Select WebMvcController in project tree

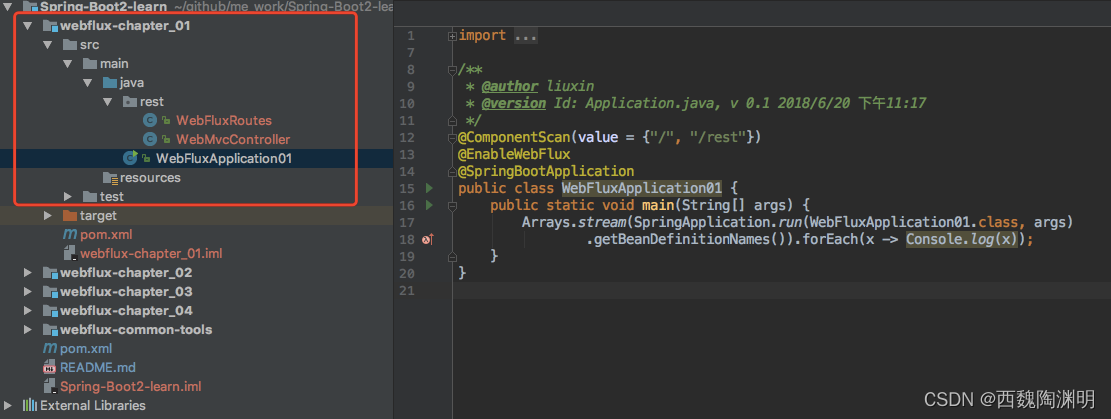[x=233, y=140]
